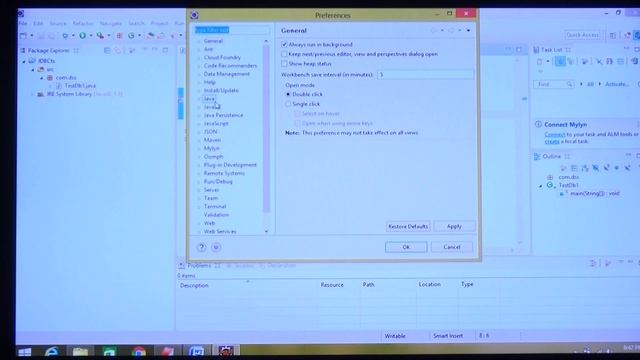Expand the Run/Debug preferences node
The height and width of the screenshot is (360, 640).
click(199, 182)
